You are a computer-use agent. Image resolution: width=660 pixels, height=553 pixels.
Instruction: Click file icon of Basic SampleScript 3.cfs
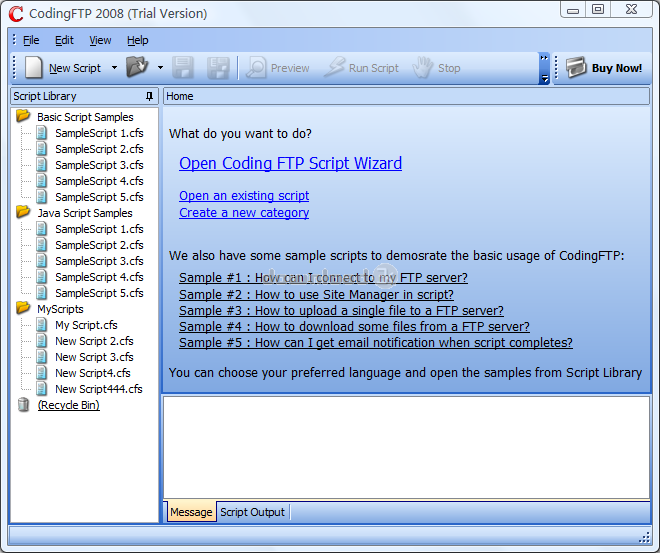tap(41, 165)
